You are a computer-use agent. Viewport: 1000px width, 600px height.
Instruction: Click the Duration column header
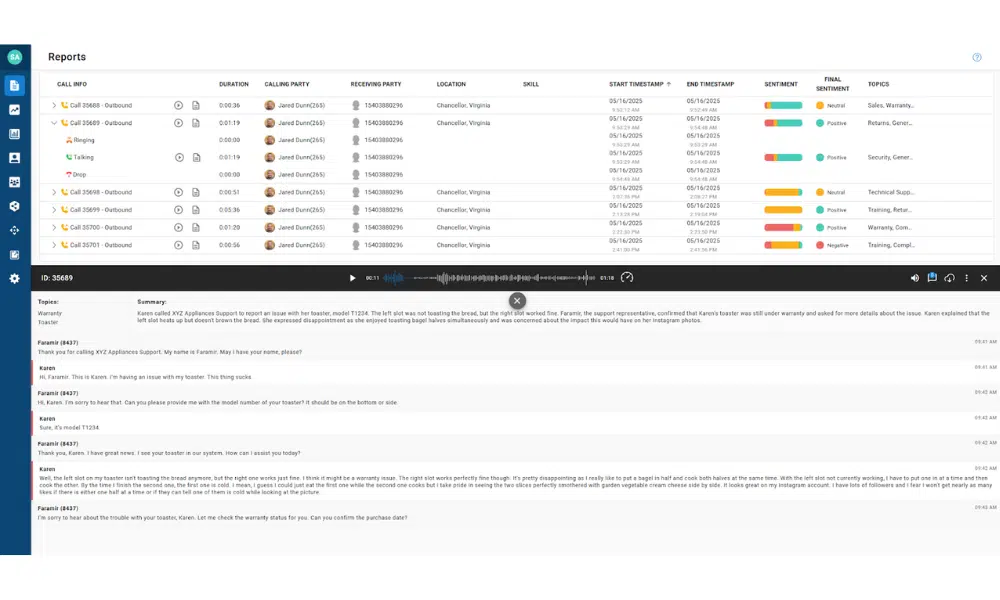point(233,84)
